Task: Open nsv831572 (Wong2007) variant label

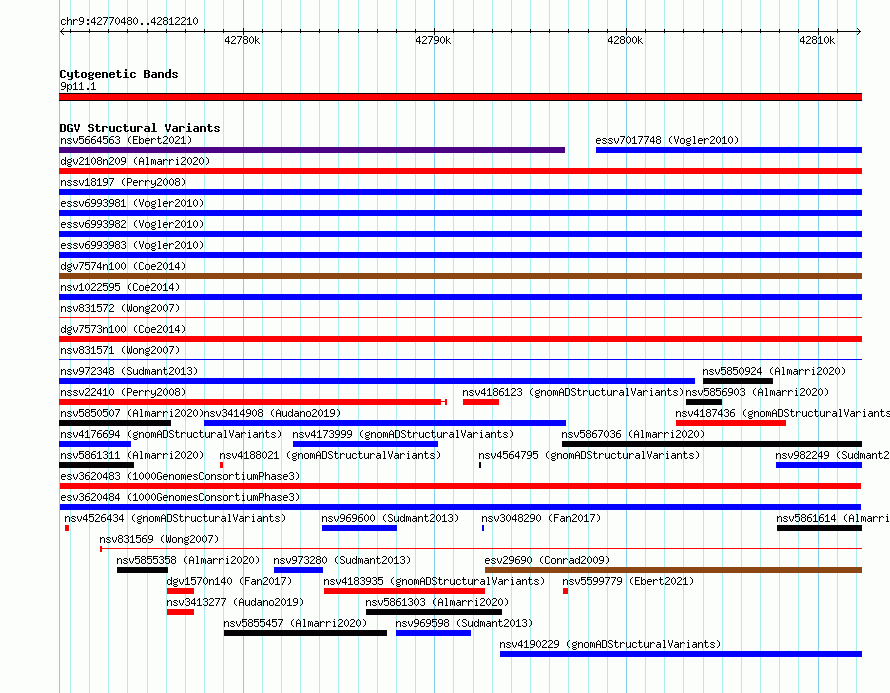Action: coord(120,308)
